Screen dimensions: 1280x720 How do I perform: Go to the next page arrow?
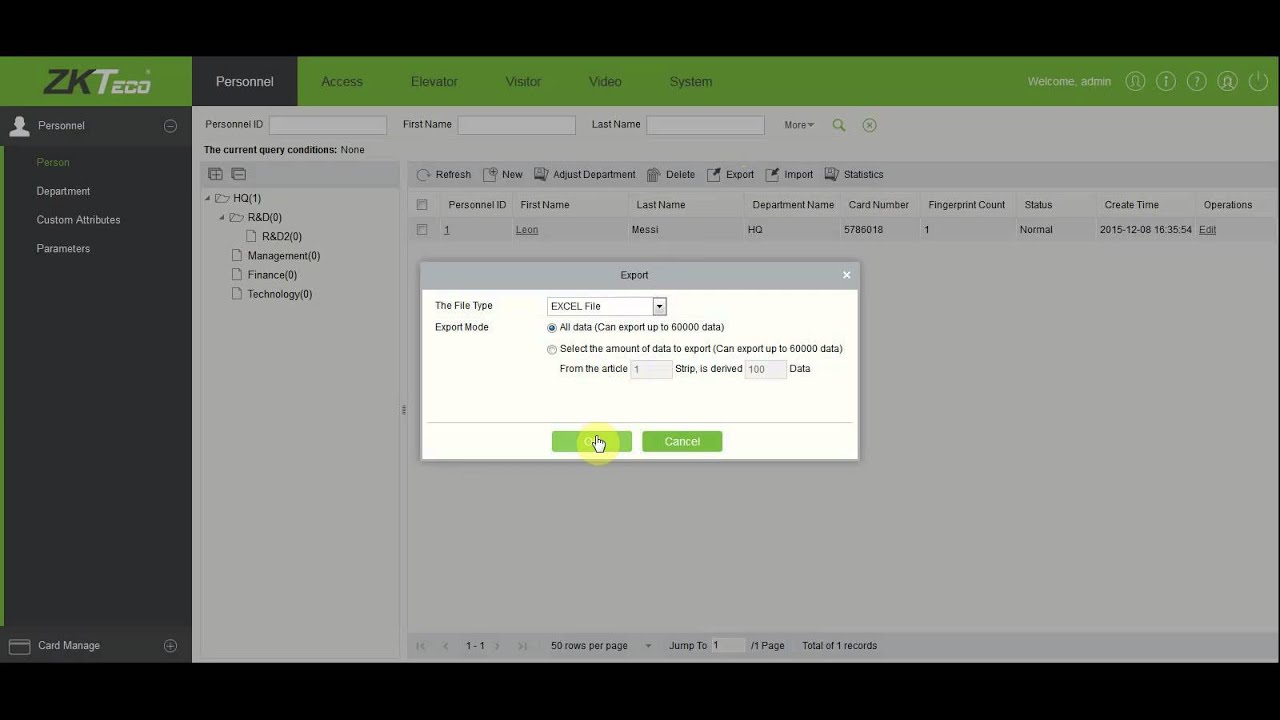tap(497, 646)
